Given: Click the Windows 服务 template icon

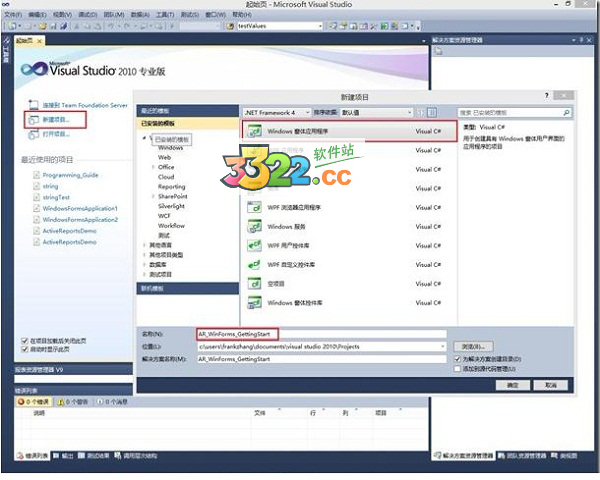Looking at the screenshot, I should tap(254, 226).
